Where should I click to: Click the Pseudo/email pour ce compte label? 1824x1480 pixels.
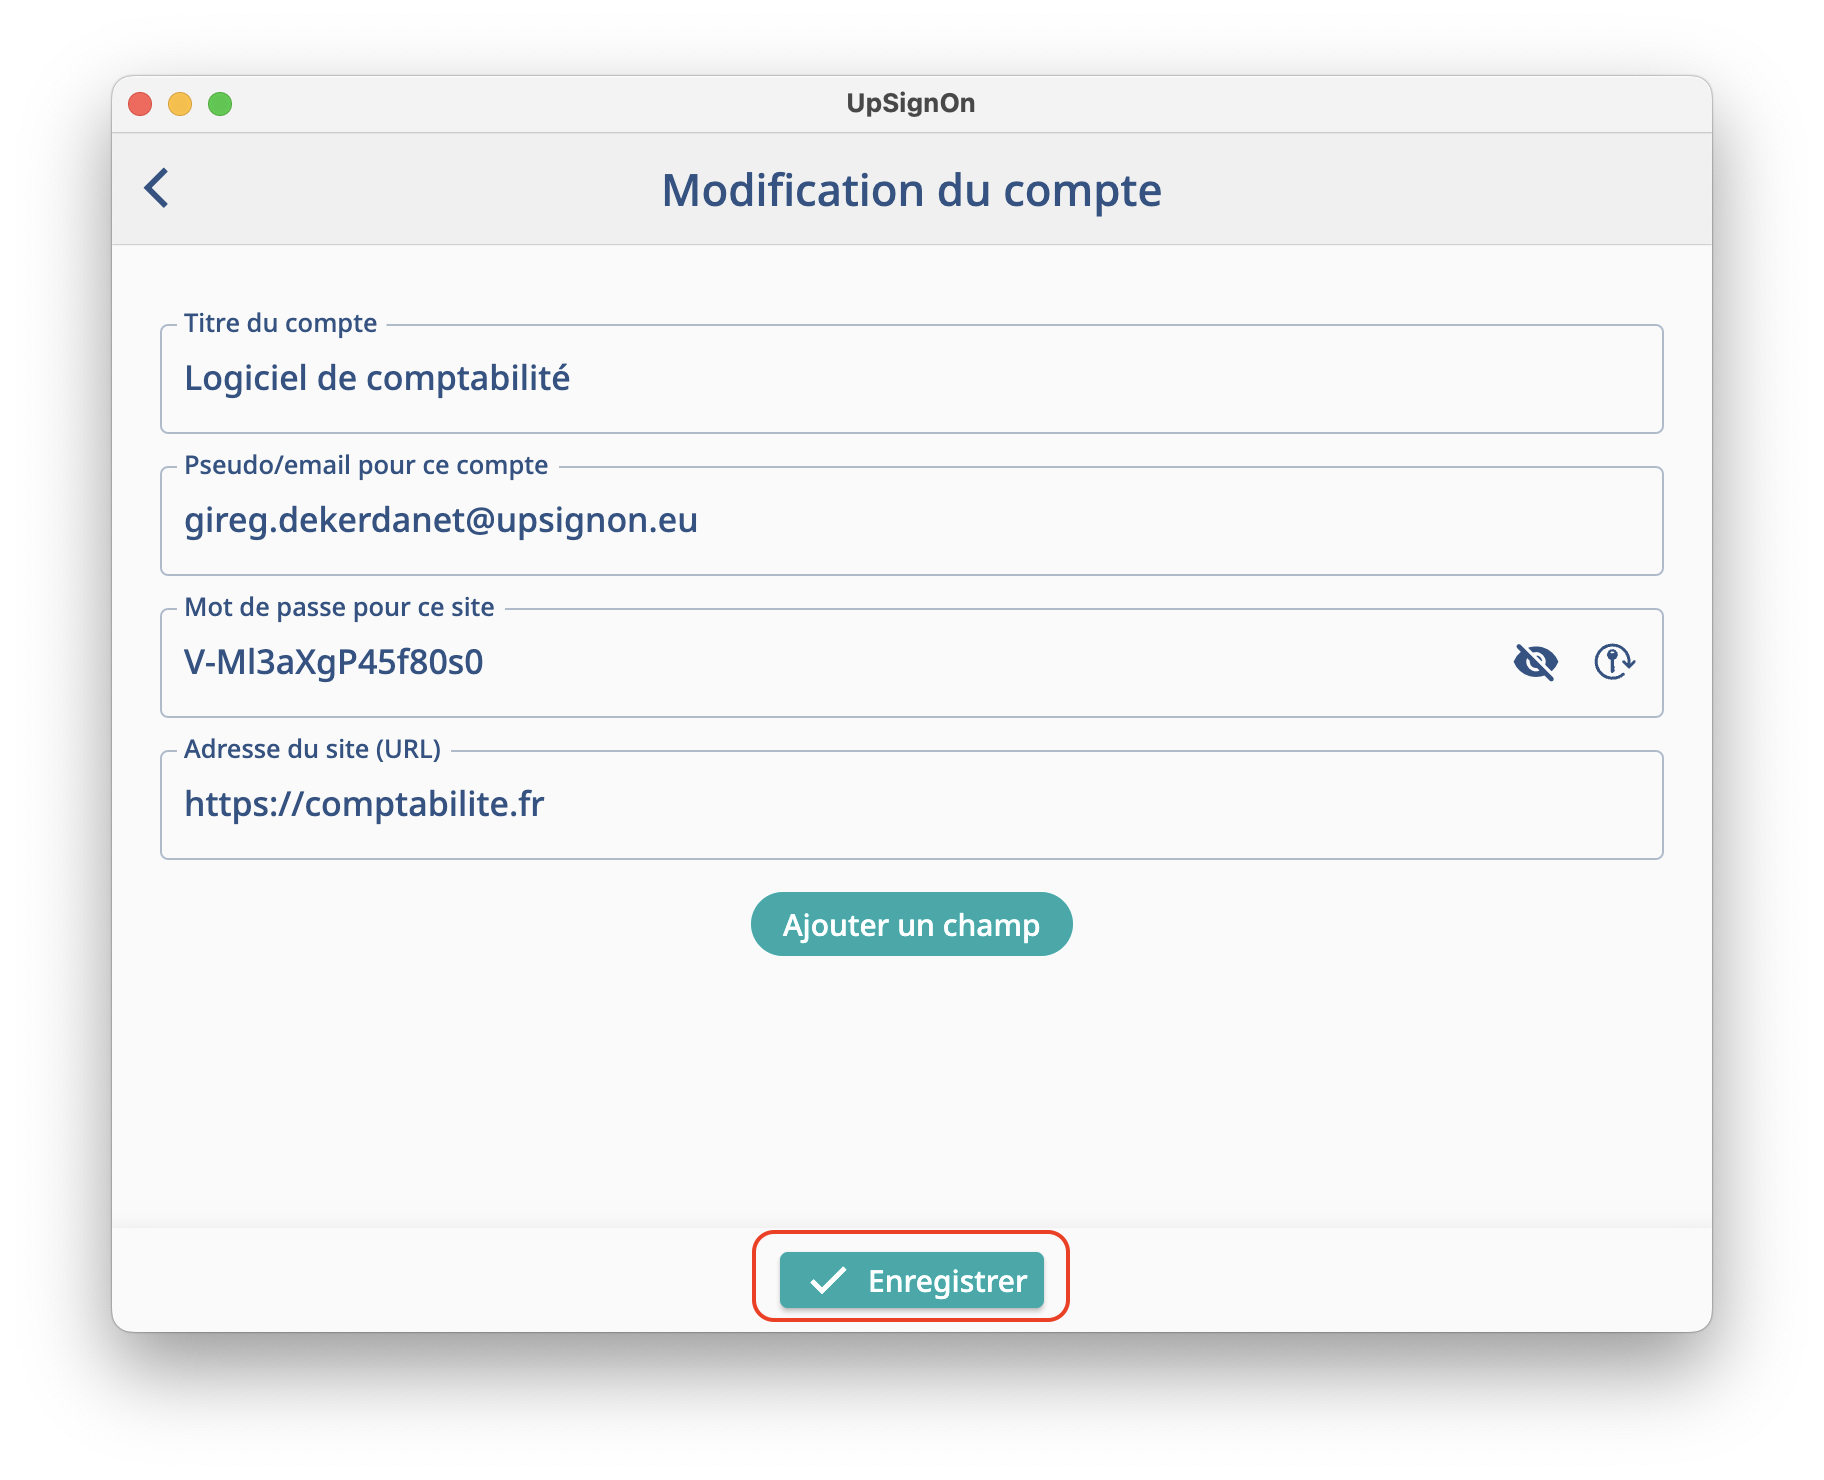pos(366,465)
